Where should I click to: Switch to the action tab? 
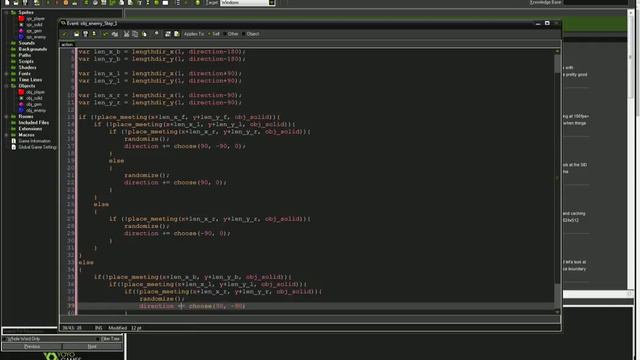67,44
